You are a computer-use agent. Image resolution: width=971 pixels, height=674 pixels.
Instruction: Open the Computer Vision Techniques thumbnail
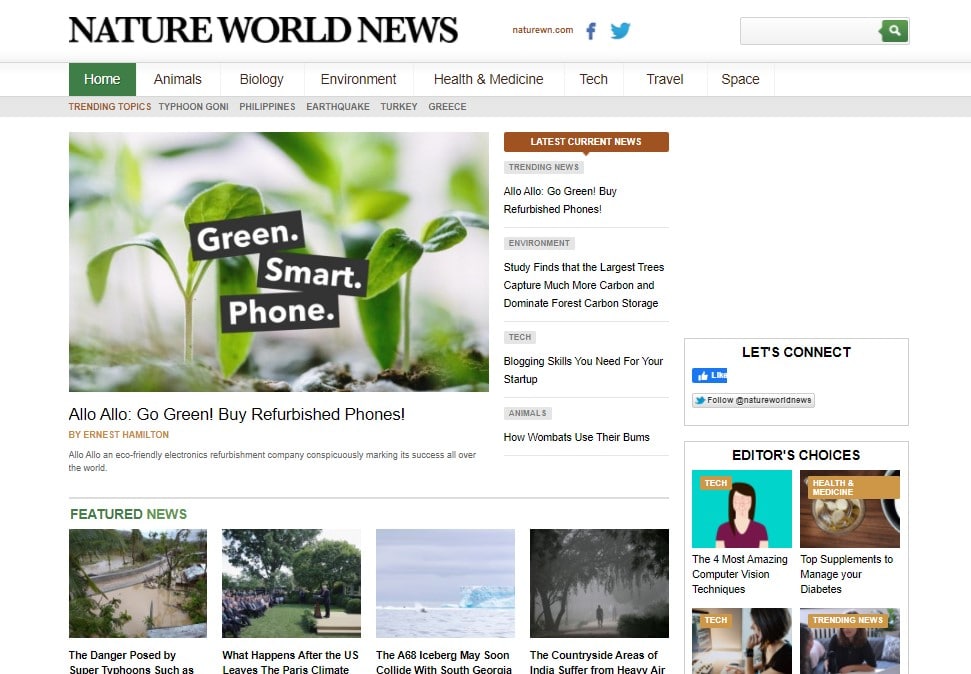pyautogui.click(x=741, y=509)
